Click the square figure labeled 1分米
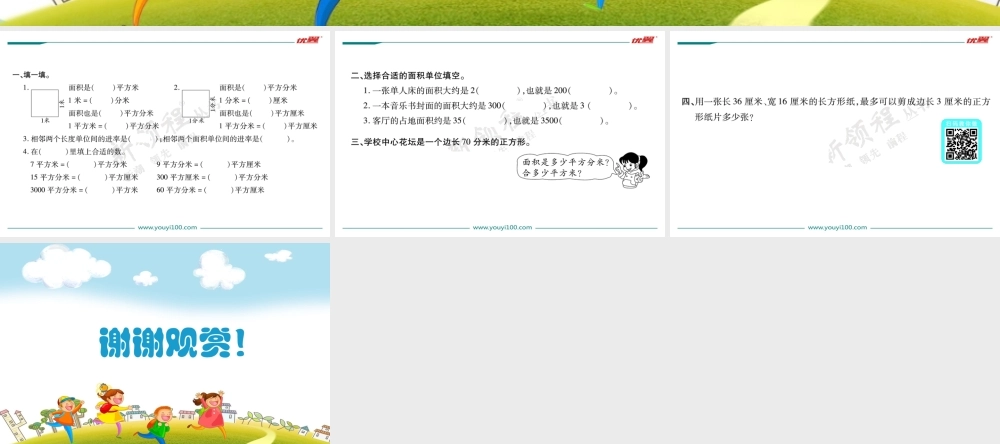Screen dimensions: 1000x444 point(196,103)
